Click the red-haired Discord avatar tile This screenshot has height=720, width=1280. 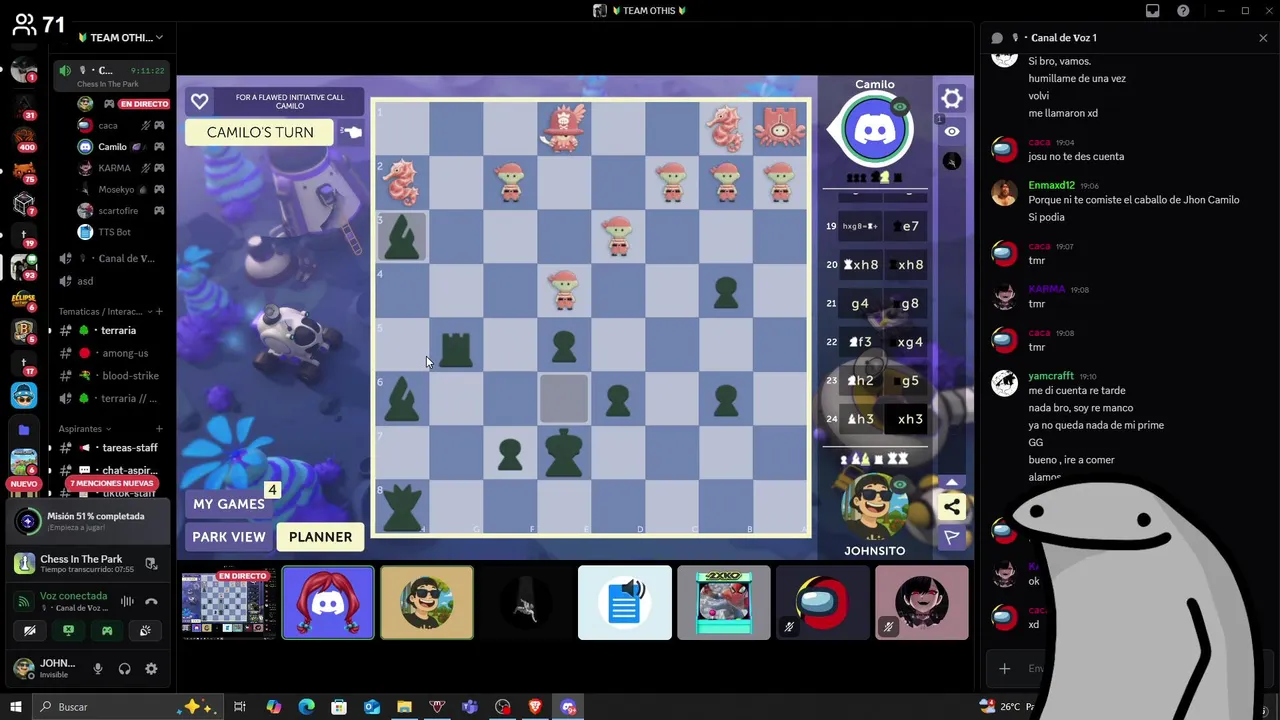[x=328, y=603]
